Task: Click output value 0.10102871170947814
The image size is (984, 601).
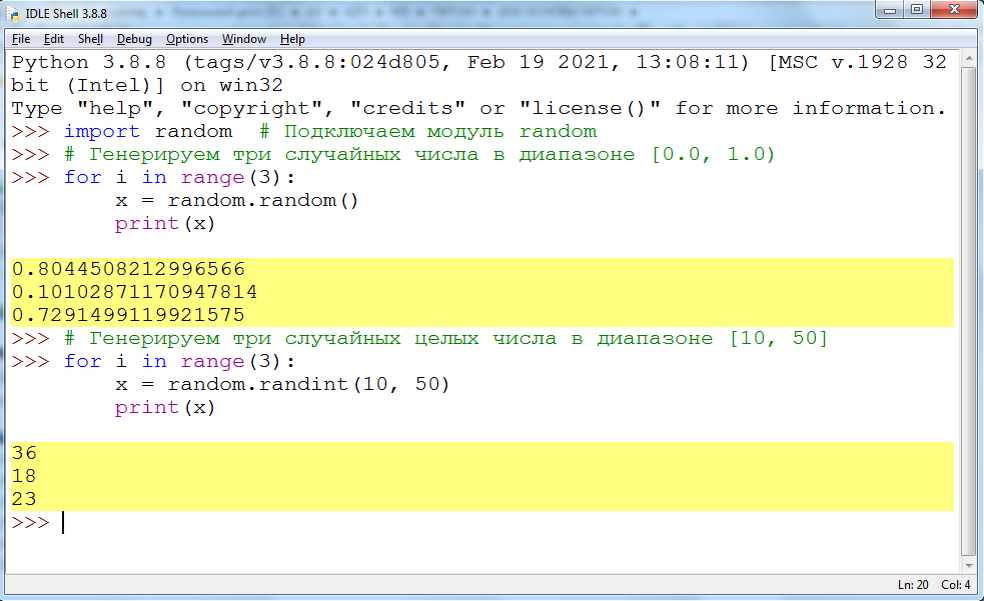Action: pos(134,292)
